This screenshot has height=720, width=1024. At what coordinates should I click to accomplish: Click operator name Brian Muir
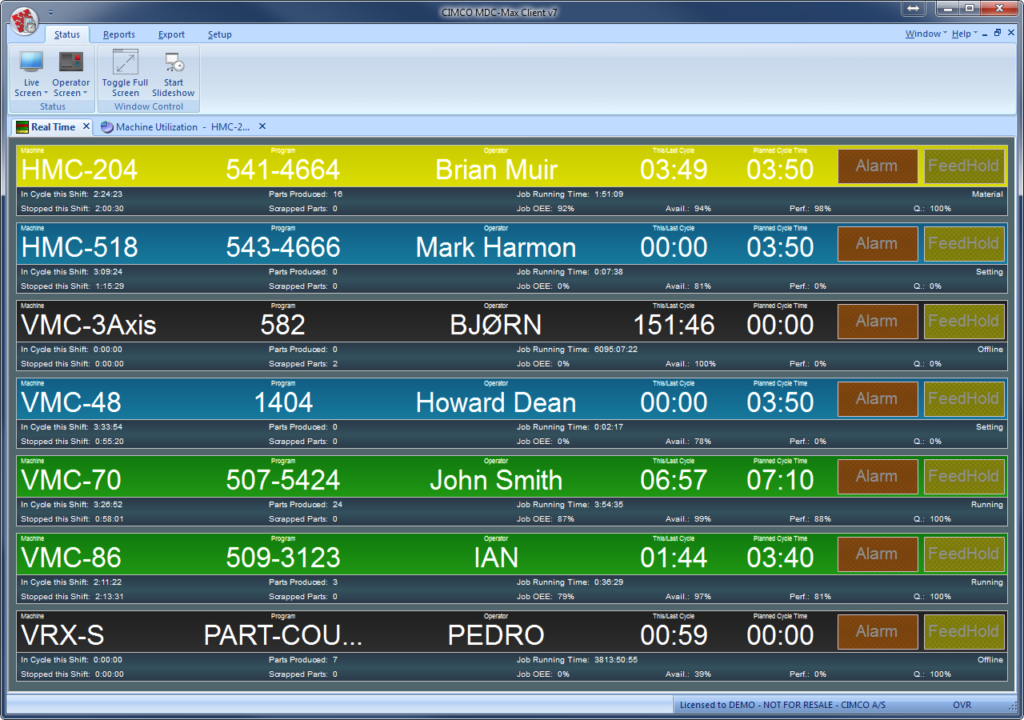pyautogui.click(x=496, y=170)
